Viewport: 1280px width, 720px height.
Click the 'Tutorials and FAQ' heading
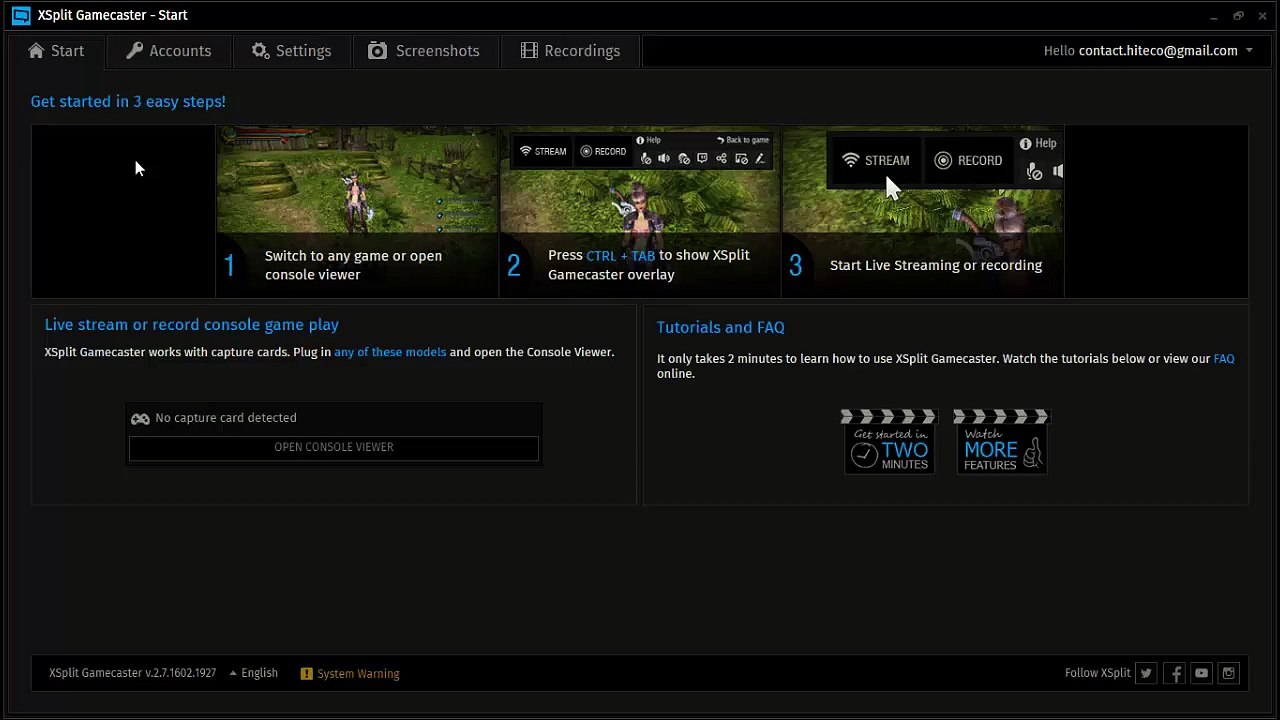click(x=720, y=327)
